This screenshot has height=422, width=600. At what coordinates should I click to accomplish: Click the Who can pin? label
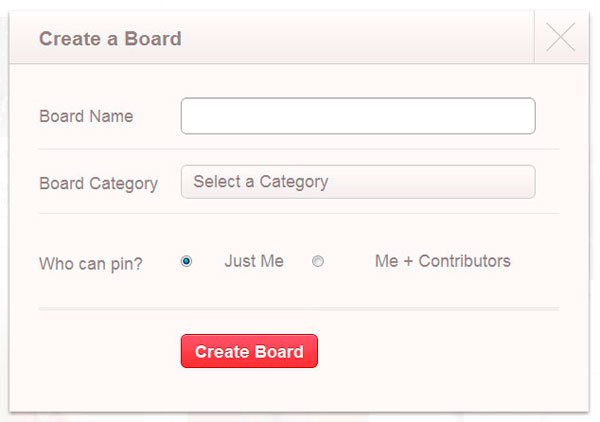91,265
